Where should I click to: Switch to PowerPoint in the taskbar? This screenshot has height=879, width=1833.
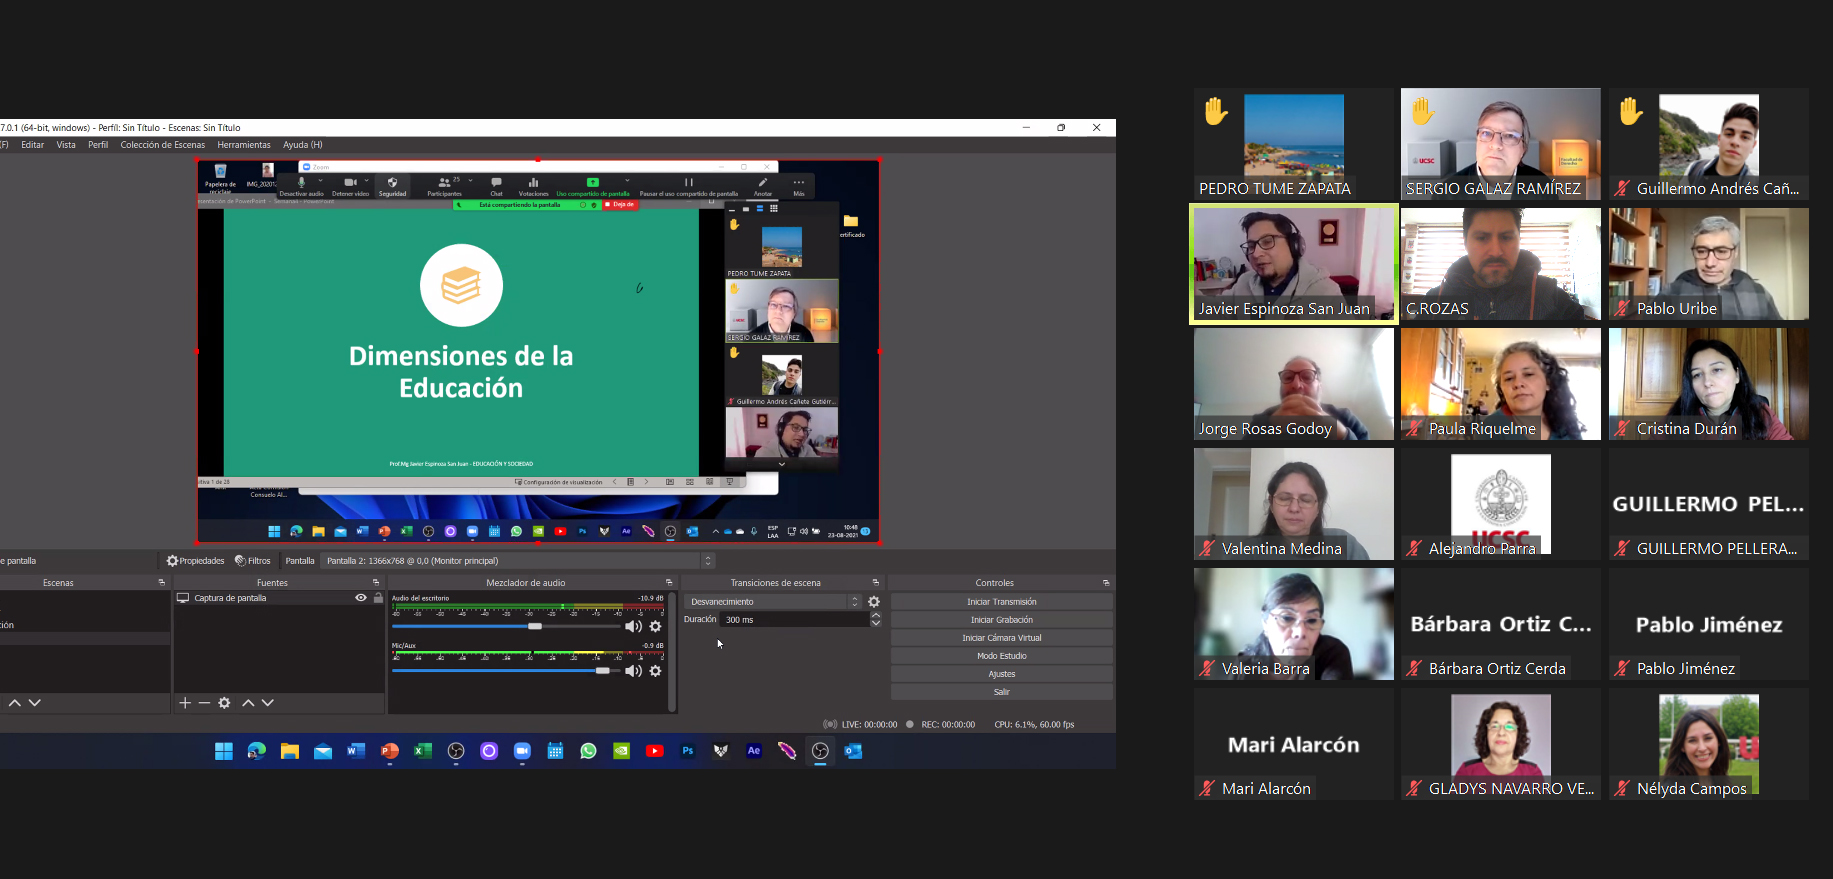390,751
